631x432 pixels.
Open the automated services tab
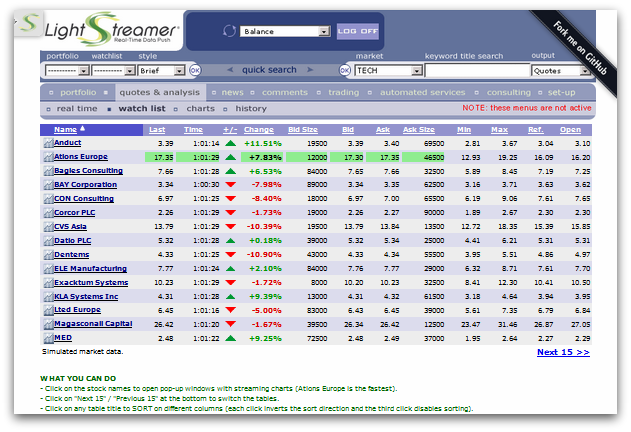tap(423, 93)
